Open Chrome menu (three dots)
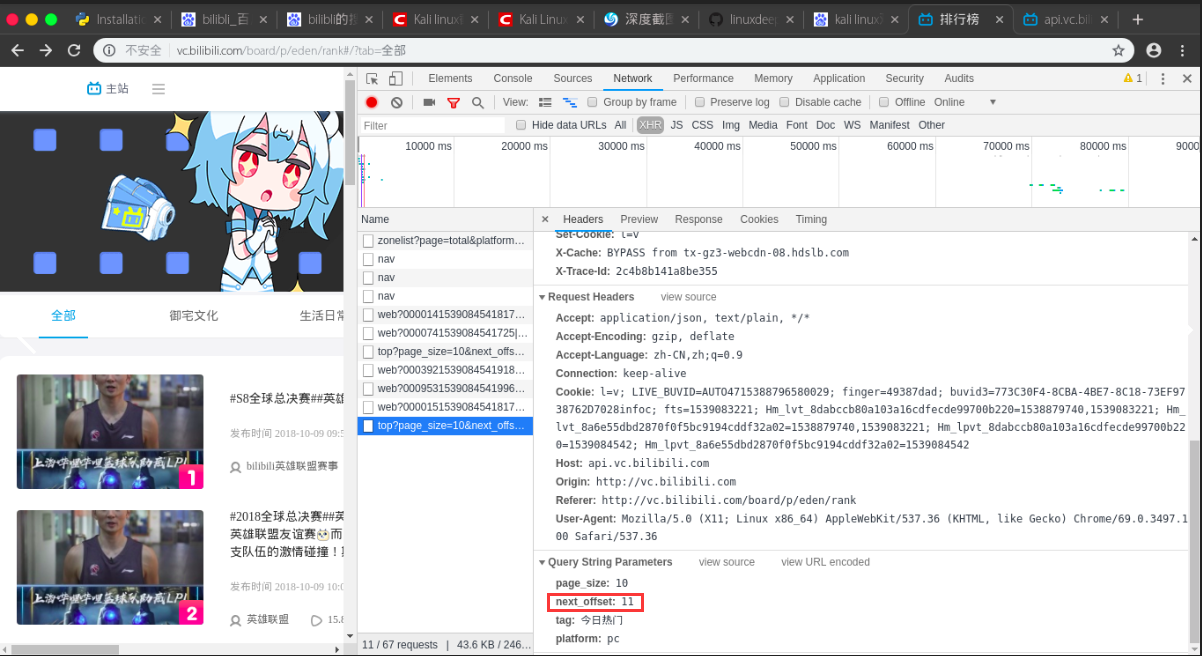1202x656 pixels. coord(1183,50)
